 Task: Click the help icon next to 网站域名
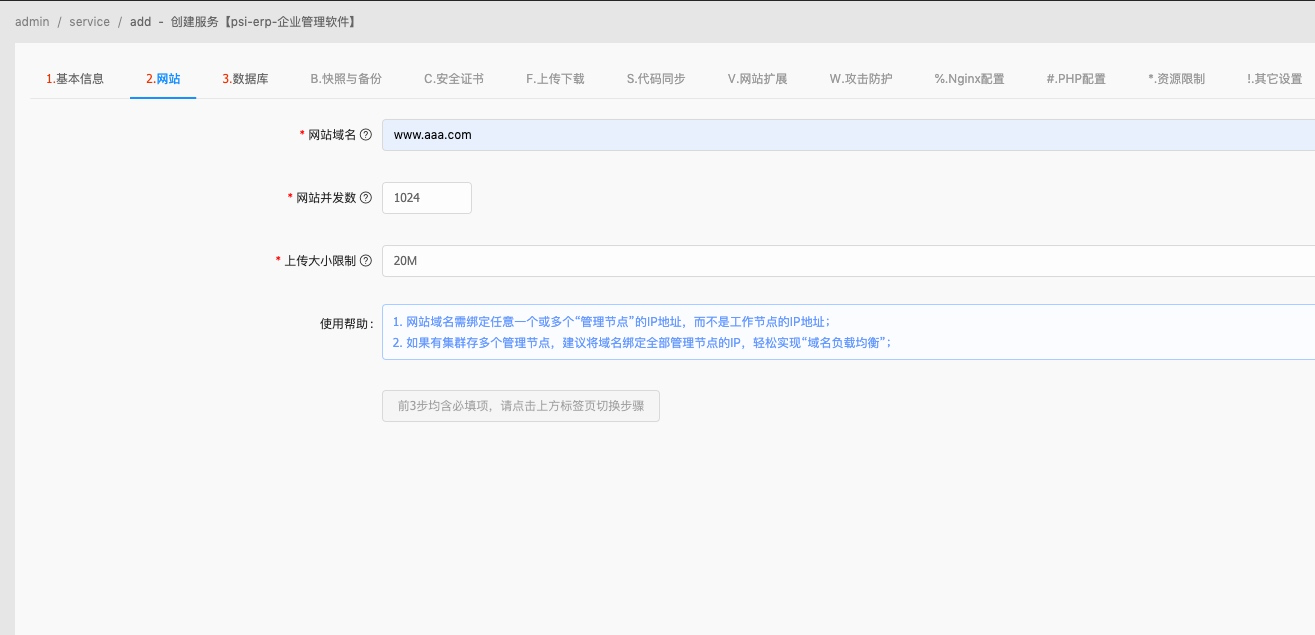tap(367, 134)
